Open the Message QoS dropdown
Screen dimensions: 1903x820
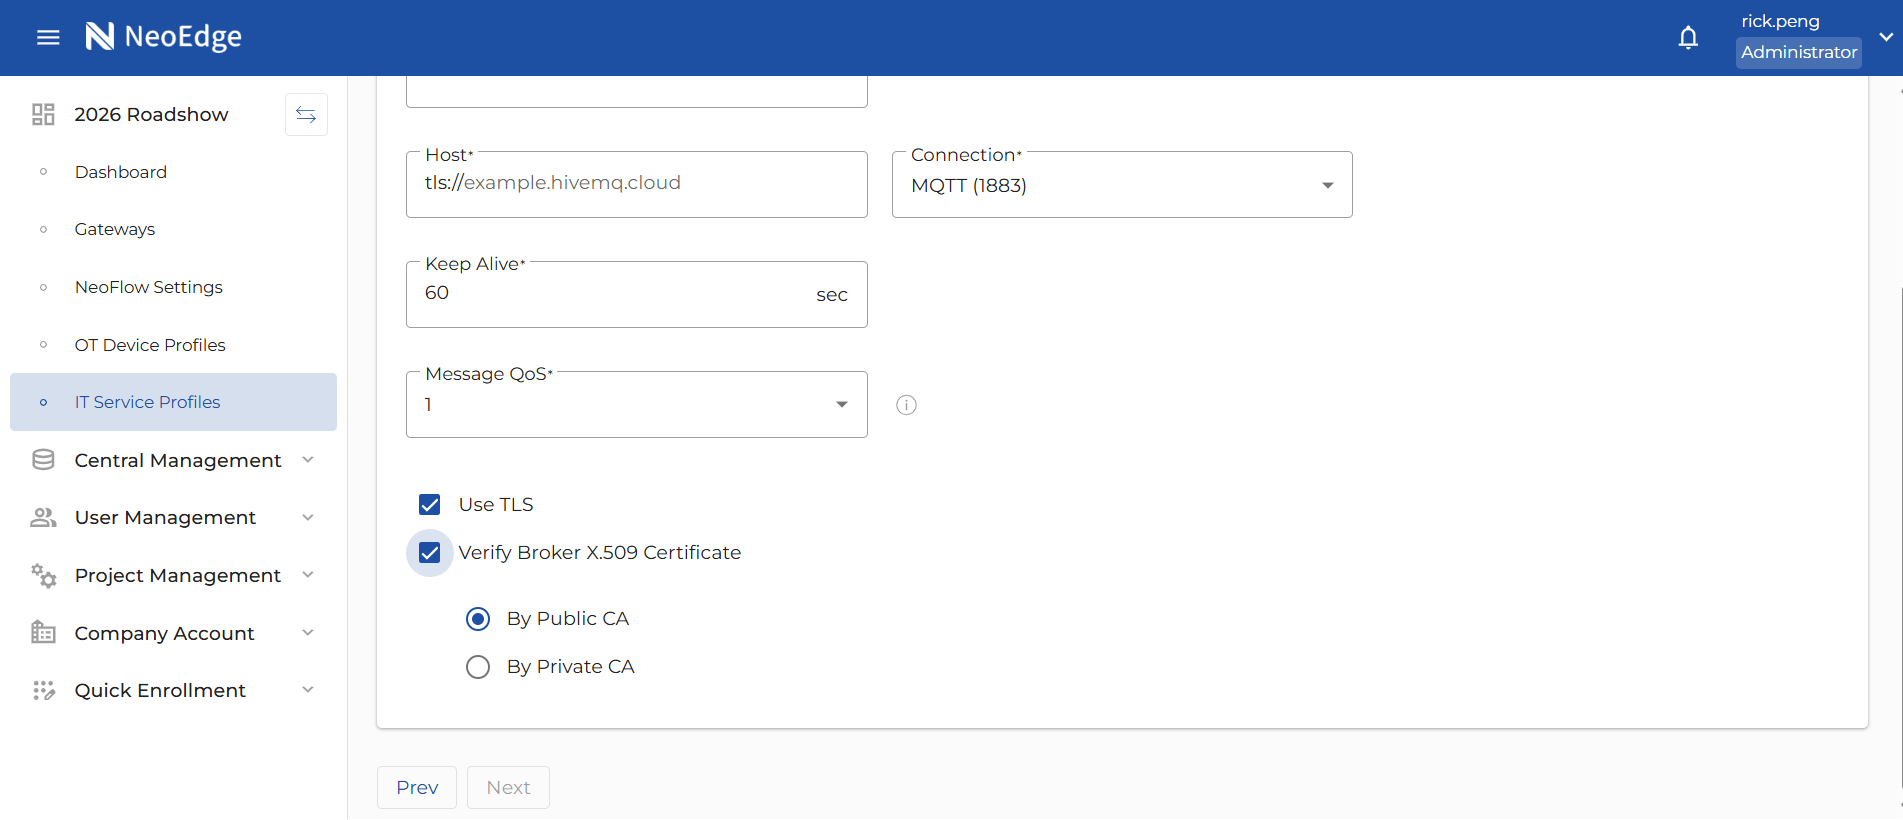tap(636, 405)
